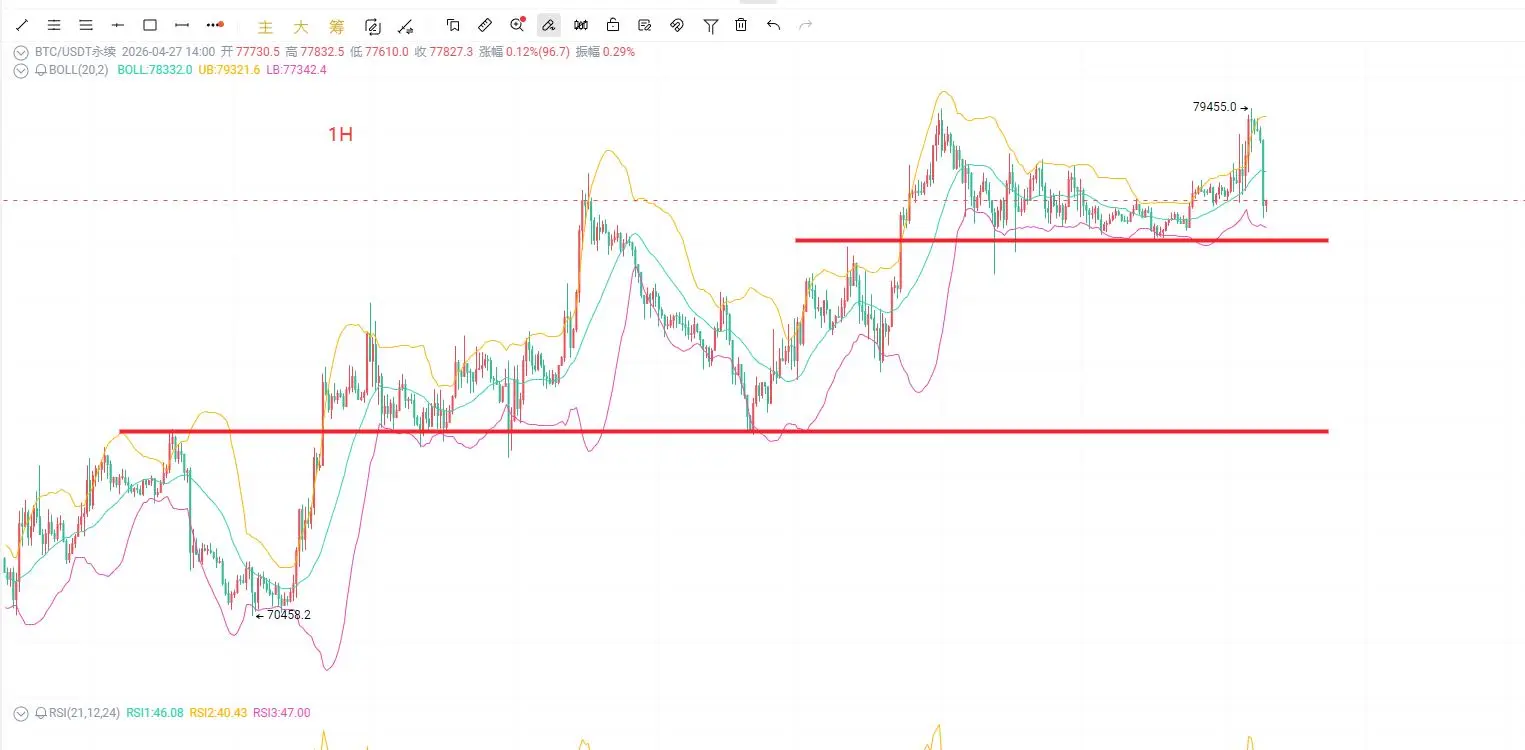
Task: Redo the drawing action
Action: [805, 25]
